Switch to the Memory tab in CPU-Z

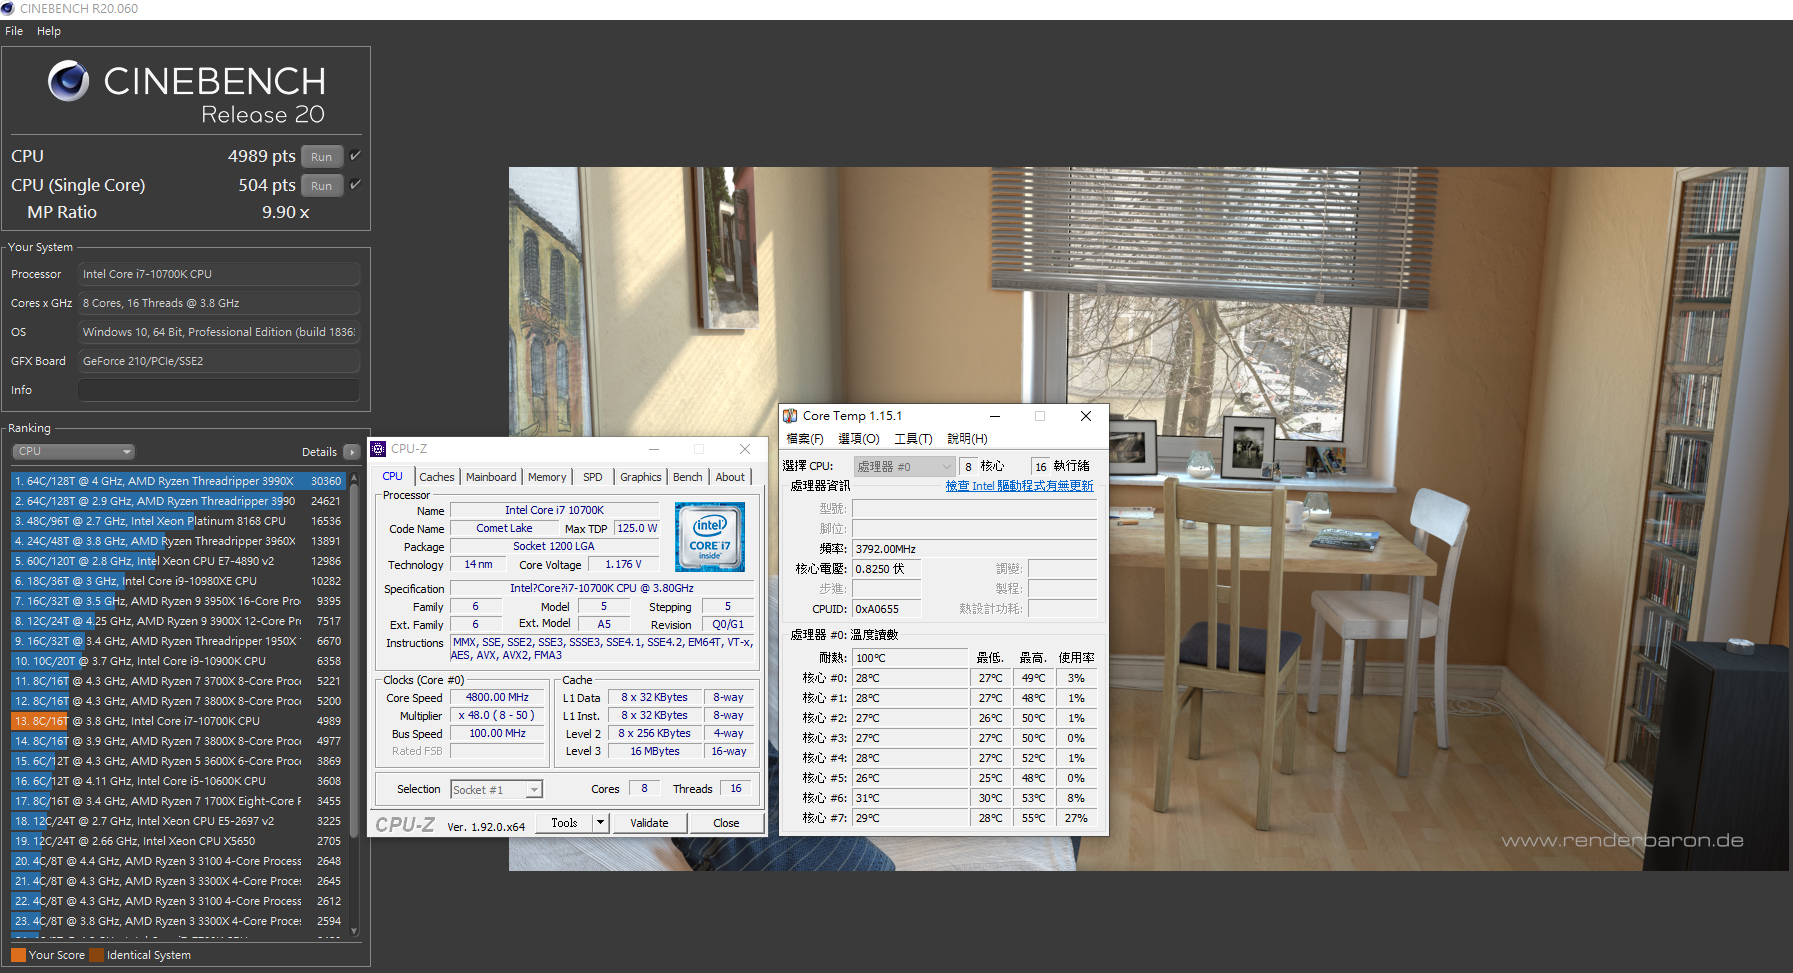[x=547, y=477]
